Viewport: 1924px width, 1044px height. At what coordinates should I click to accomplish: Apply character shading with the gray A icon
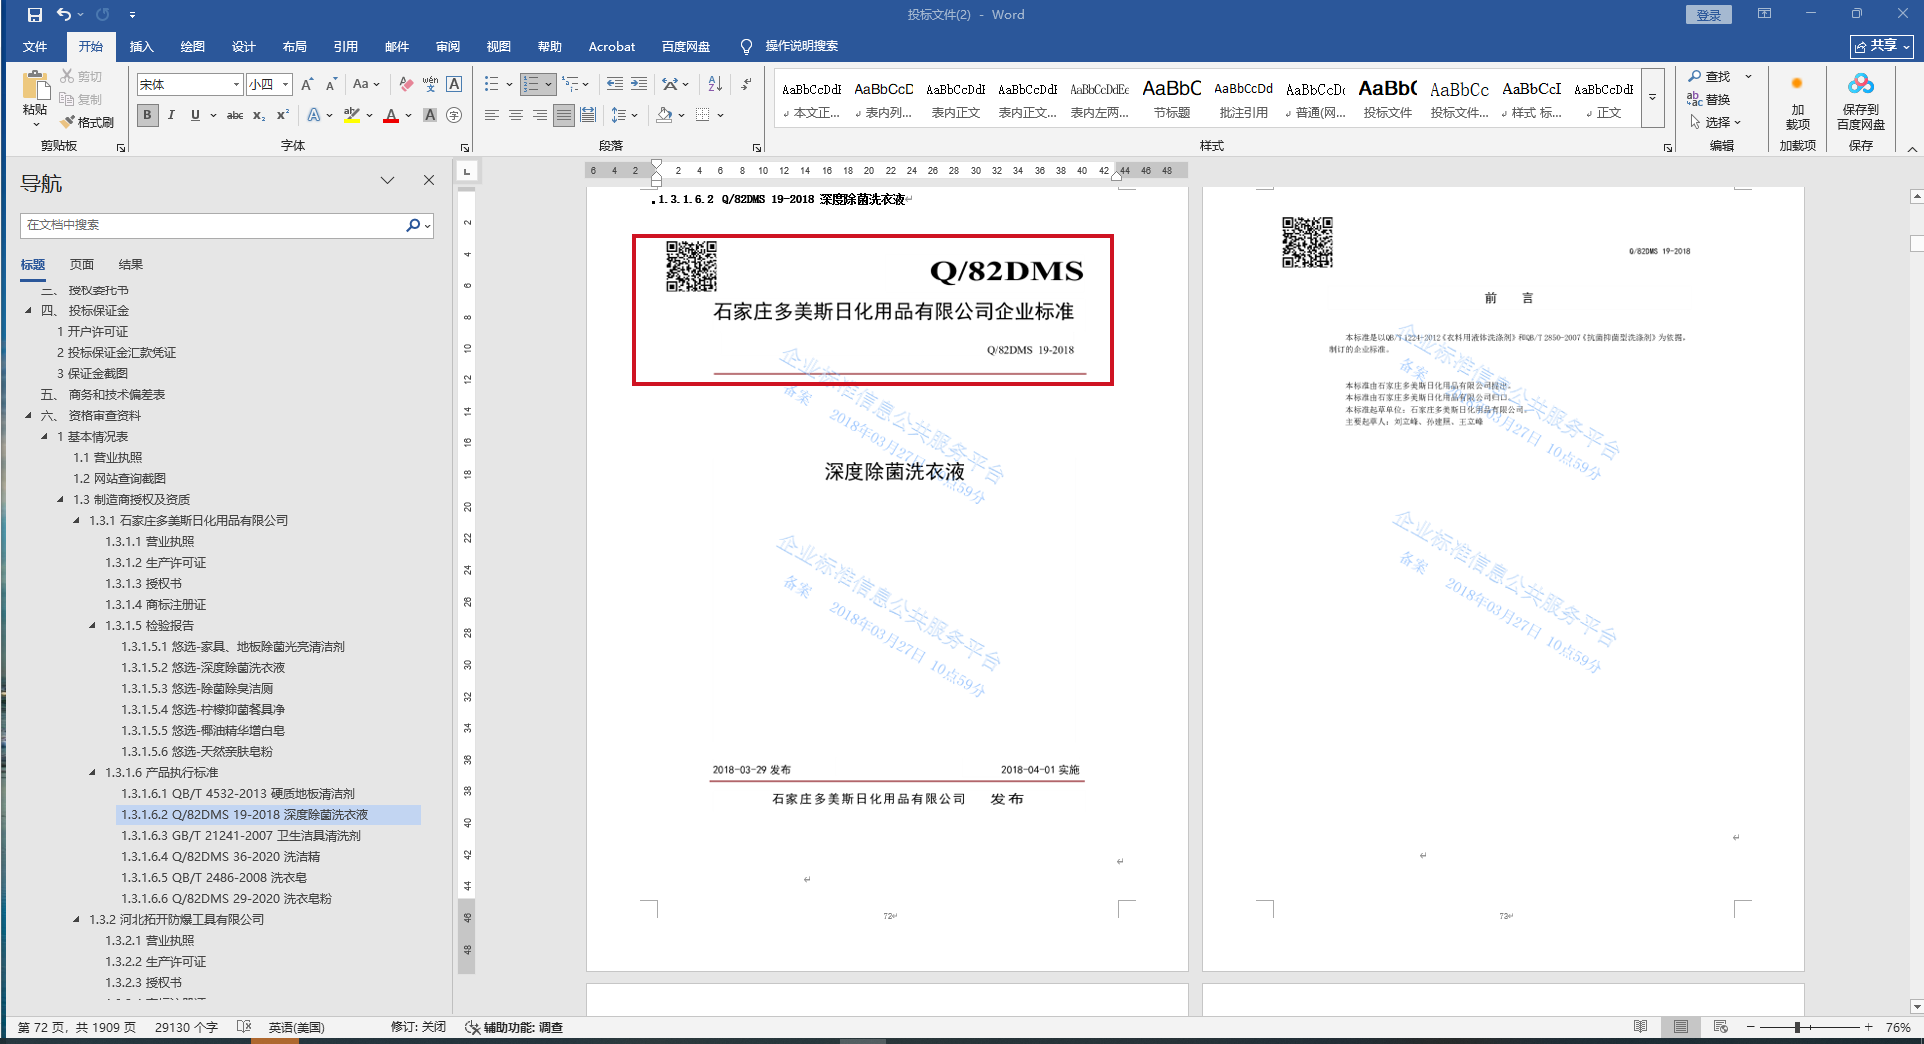pyautogui.click(x=430, y=115)
